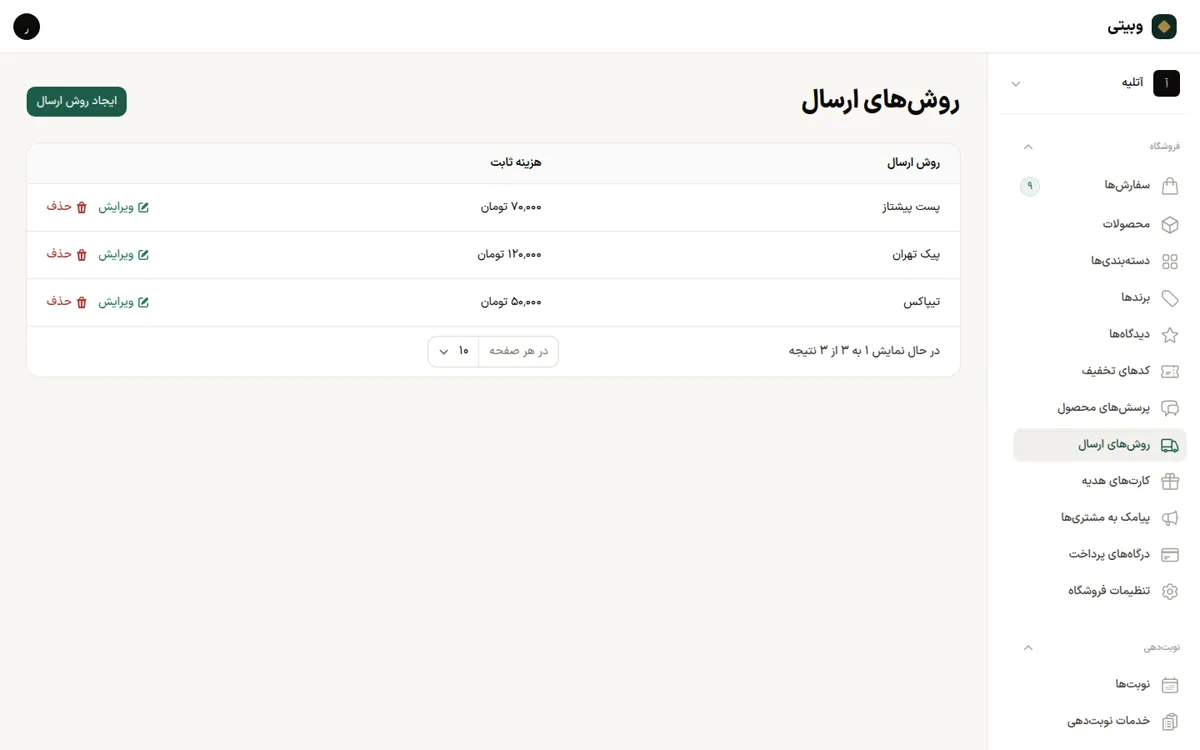
Task: Click the دیدگاه‌ها star icon
Action: [x=1169, y=334]
